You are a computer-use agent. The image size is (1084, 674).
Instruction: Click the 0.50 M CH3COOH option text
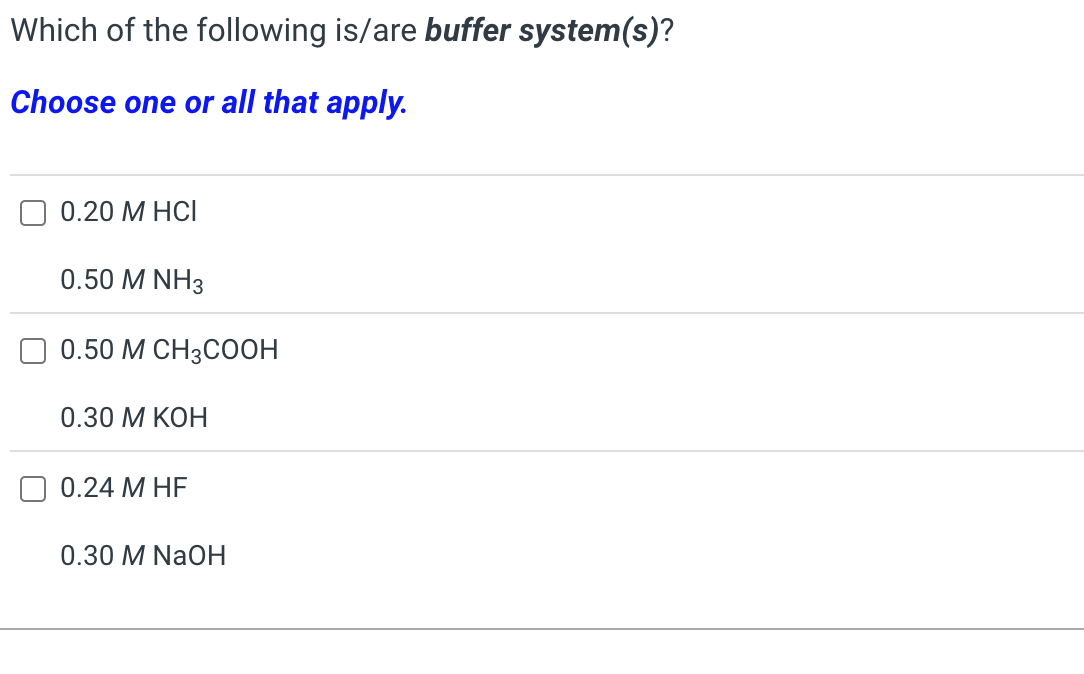(x=169, y=350)
